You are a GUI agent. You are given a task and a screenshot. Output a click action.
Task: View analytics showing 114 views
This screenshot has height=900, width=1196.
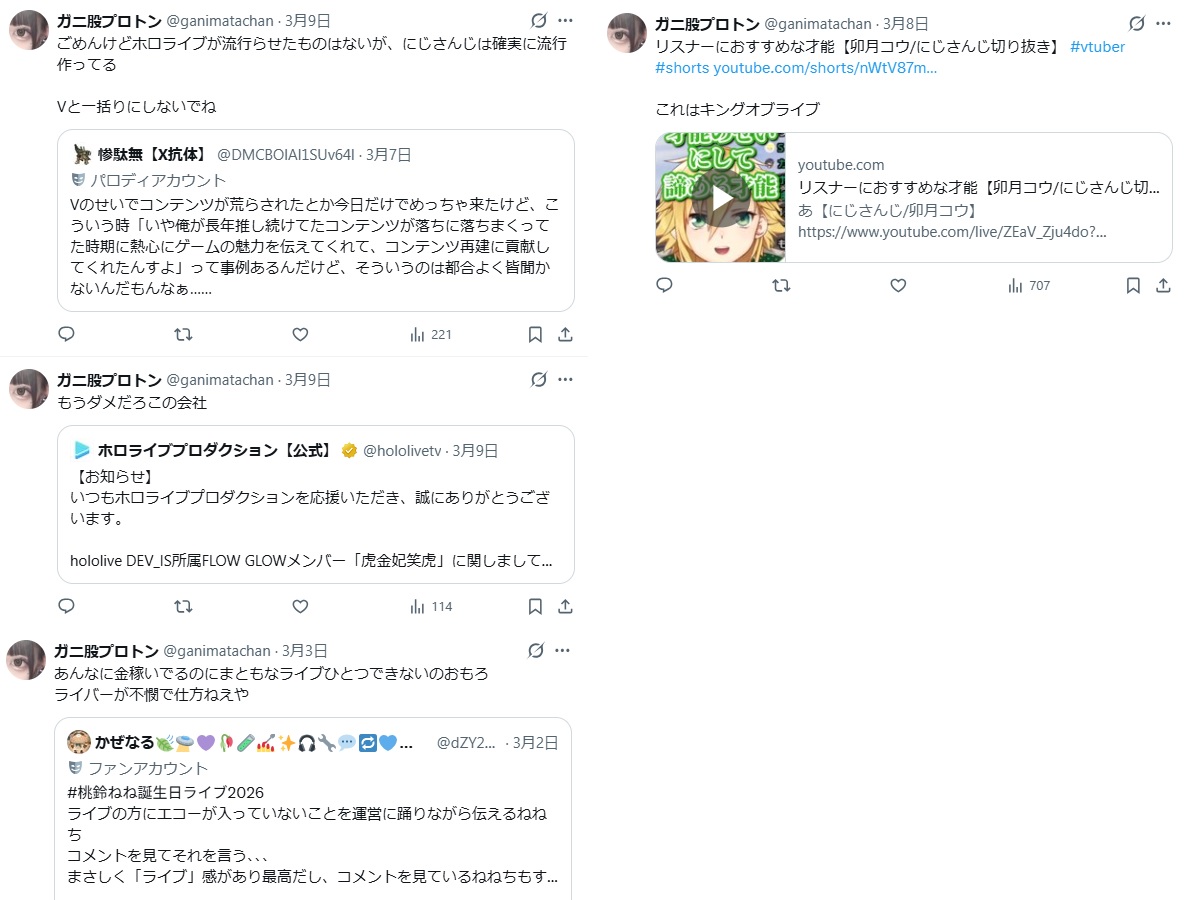click(x=431, y=606)
